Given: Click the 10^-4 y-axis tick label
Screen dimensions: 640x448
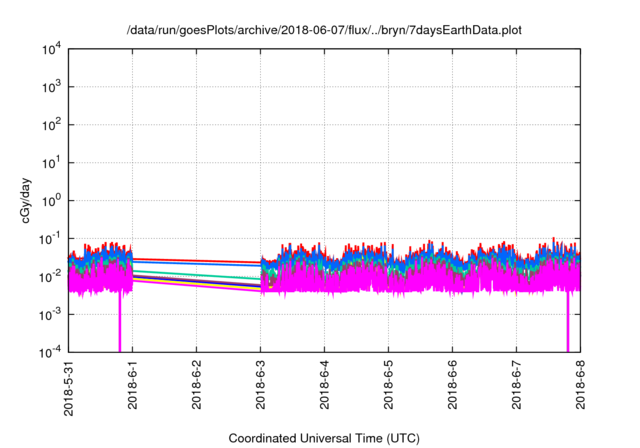Looking at the screenshot, I should pyautogui.click(x=50, y=352).
